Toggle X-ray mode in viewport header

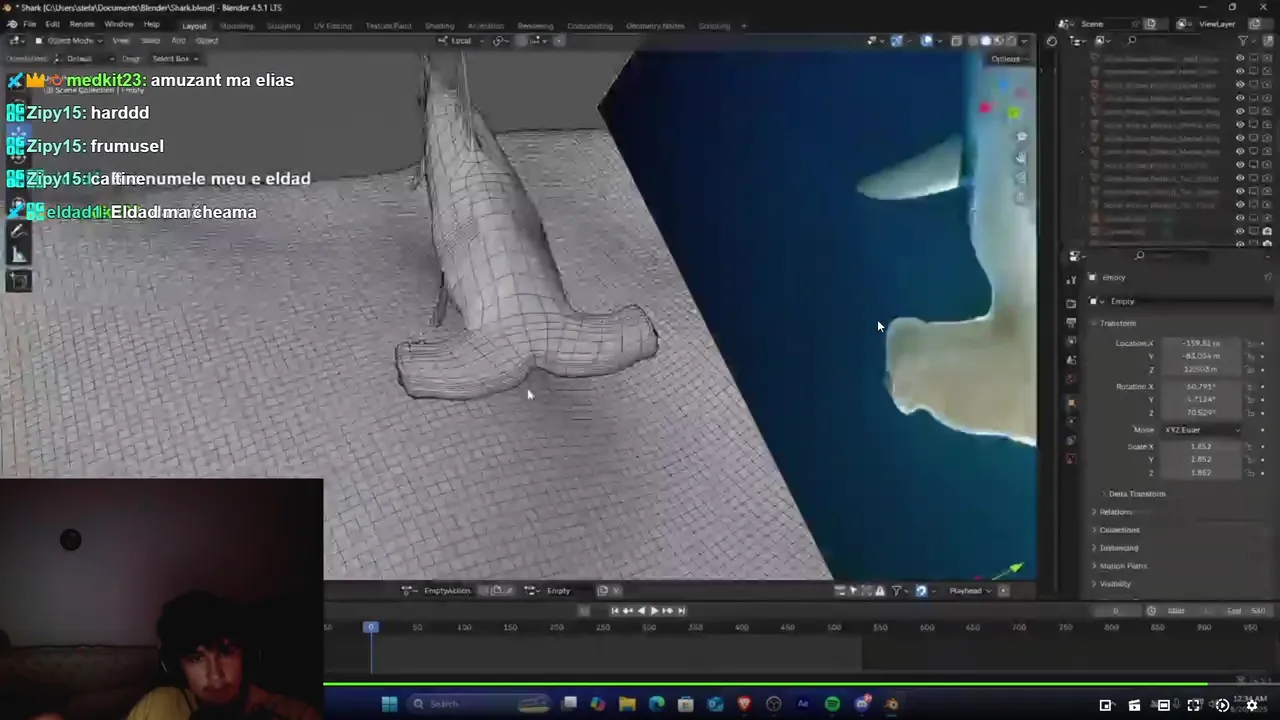(x=956, y=41)
